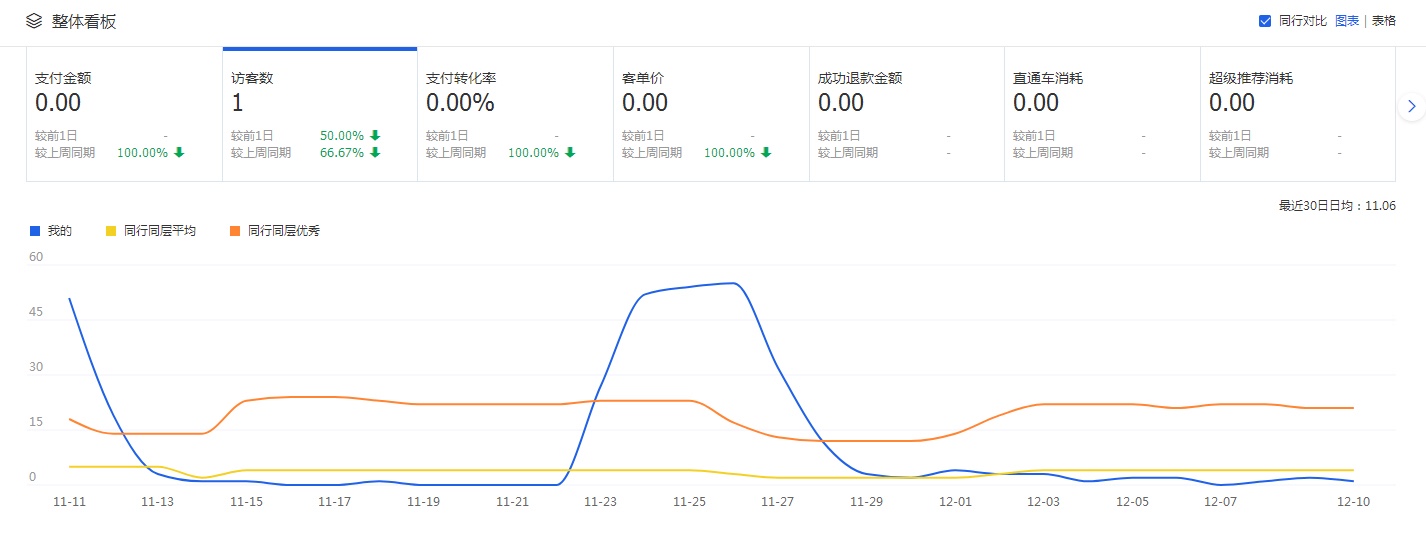Viewport: 1426px width, 537px height.
Task: Open the 支付转化率 metric card
Action: [515, 114]
